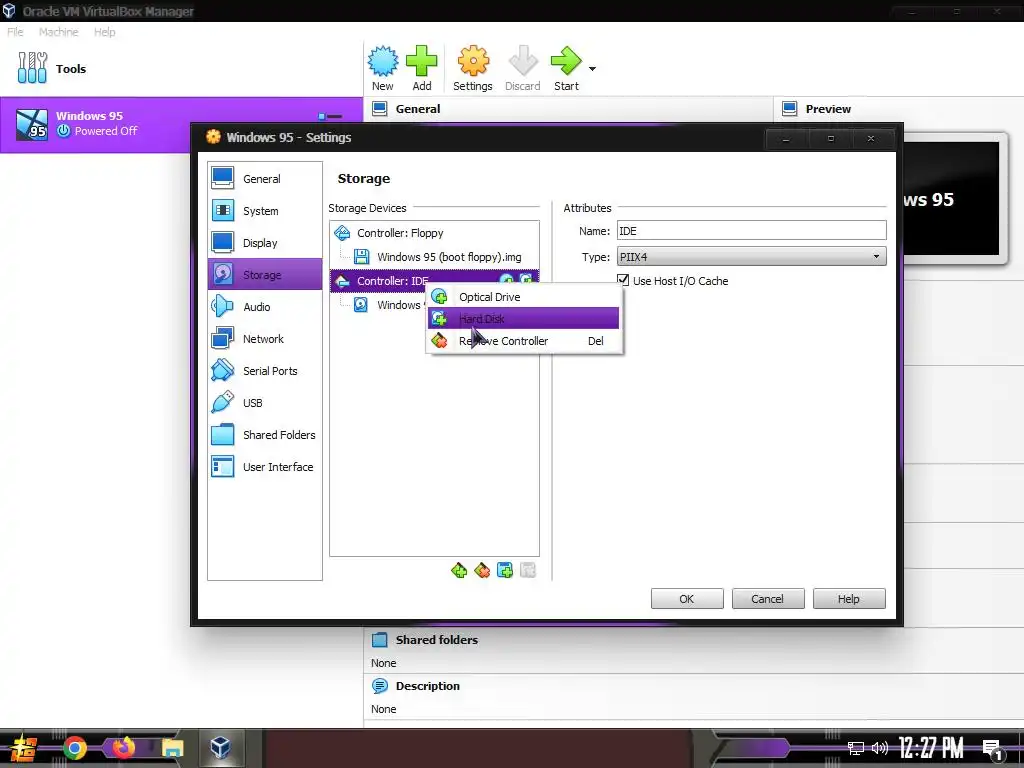Launch Google Chrome from the taskbar

(x=74, y=748)
